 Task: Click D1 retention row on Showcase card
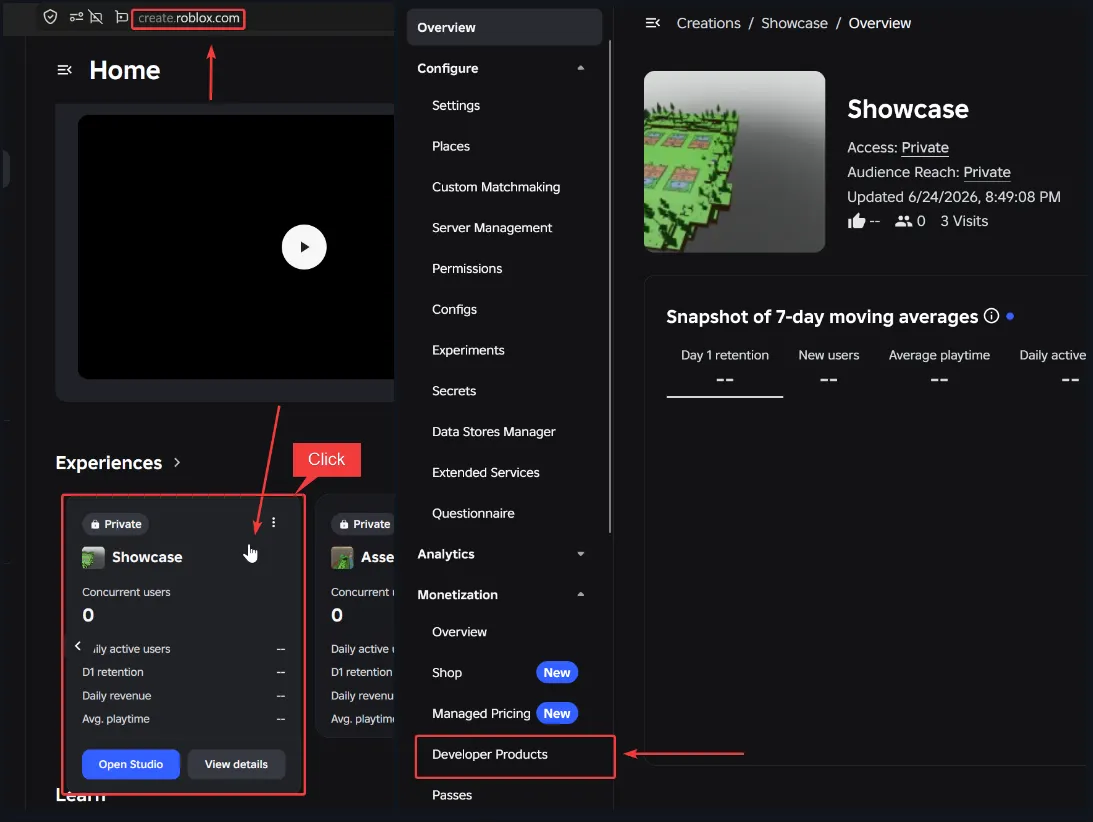click(183, 672)
